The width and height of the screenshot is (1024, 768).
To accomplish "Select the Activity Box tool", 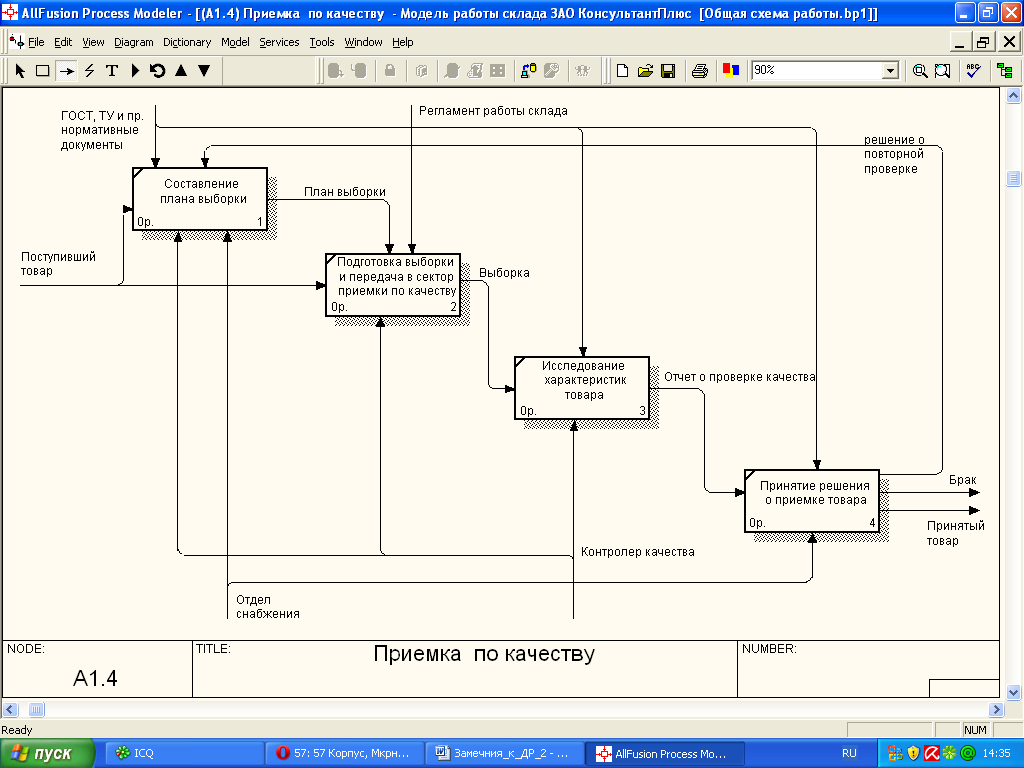I will [x=42, y=71].
